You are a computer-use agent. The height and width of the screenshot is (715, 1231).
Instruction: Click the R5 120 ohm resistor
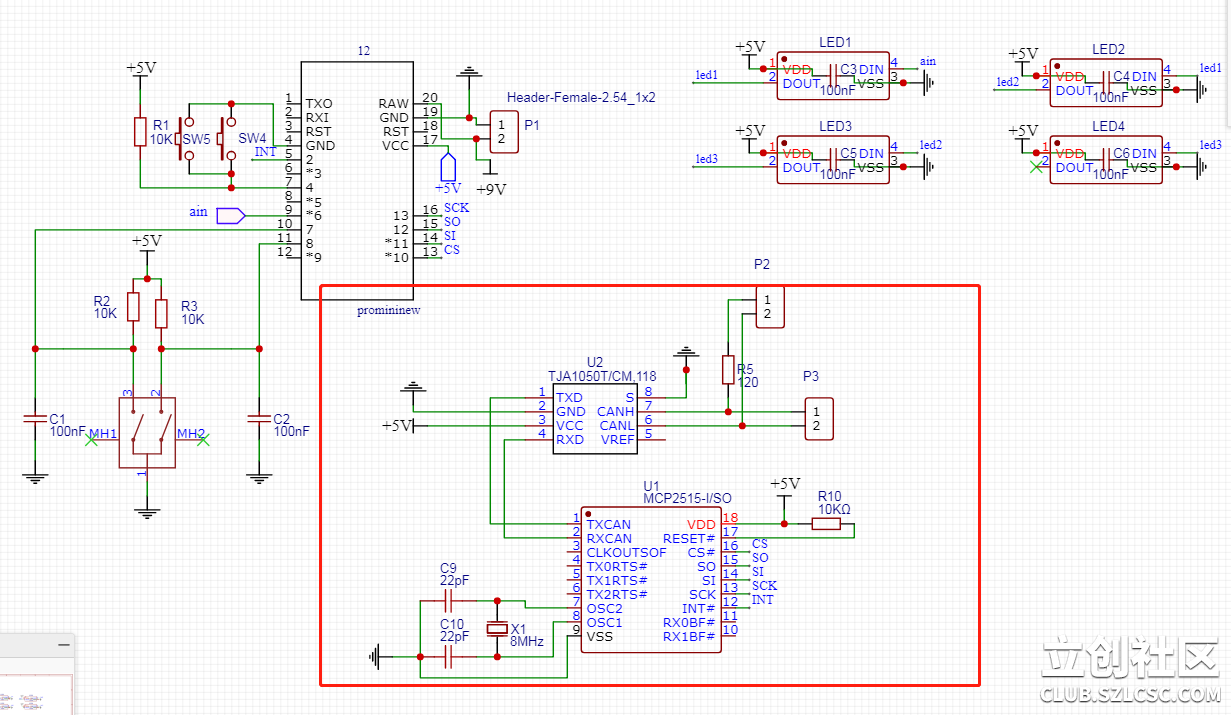(729, 369)
